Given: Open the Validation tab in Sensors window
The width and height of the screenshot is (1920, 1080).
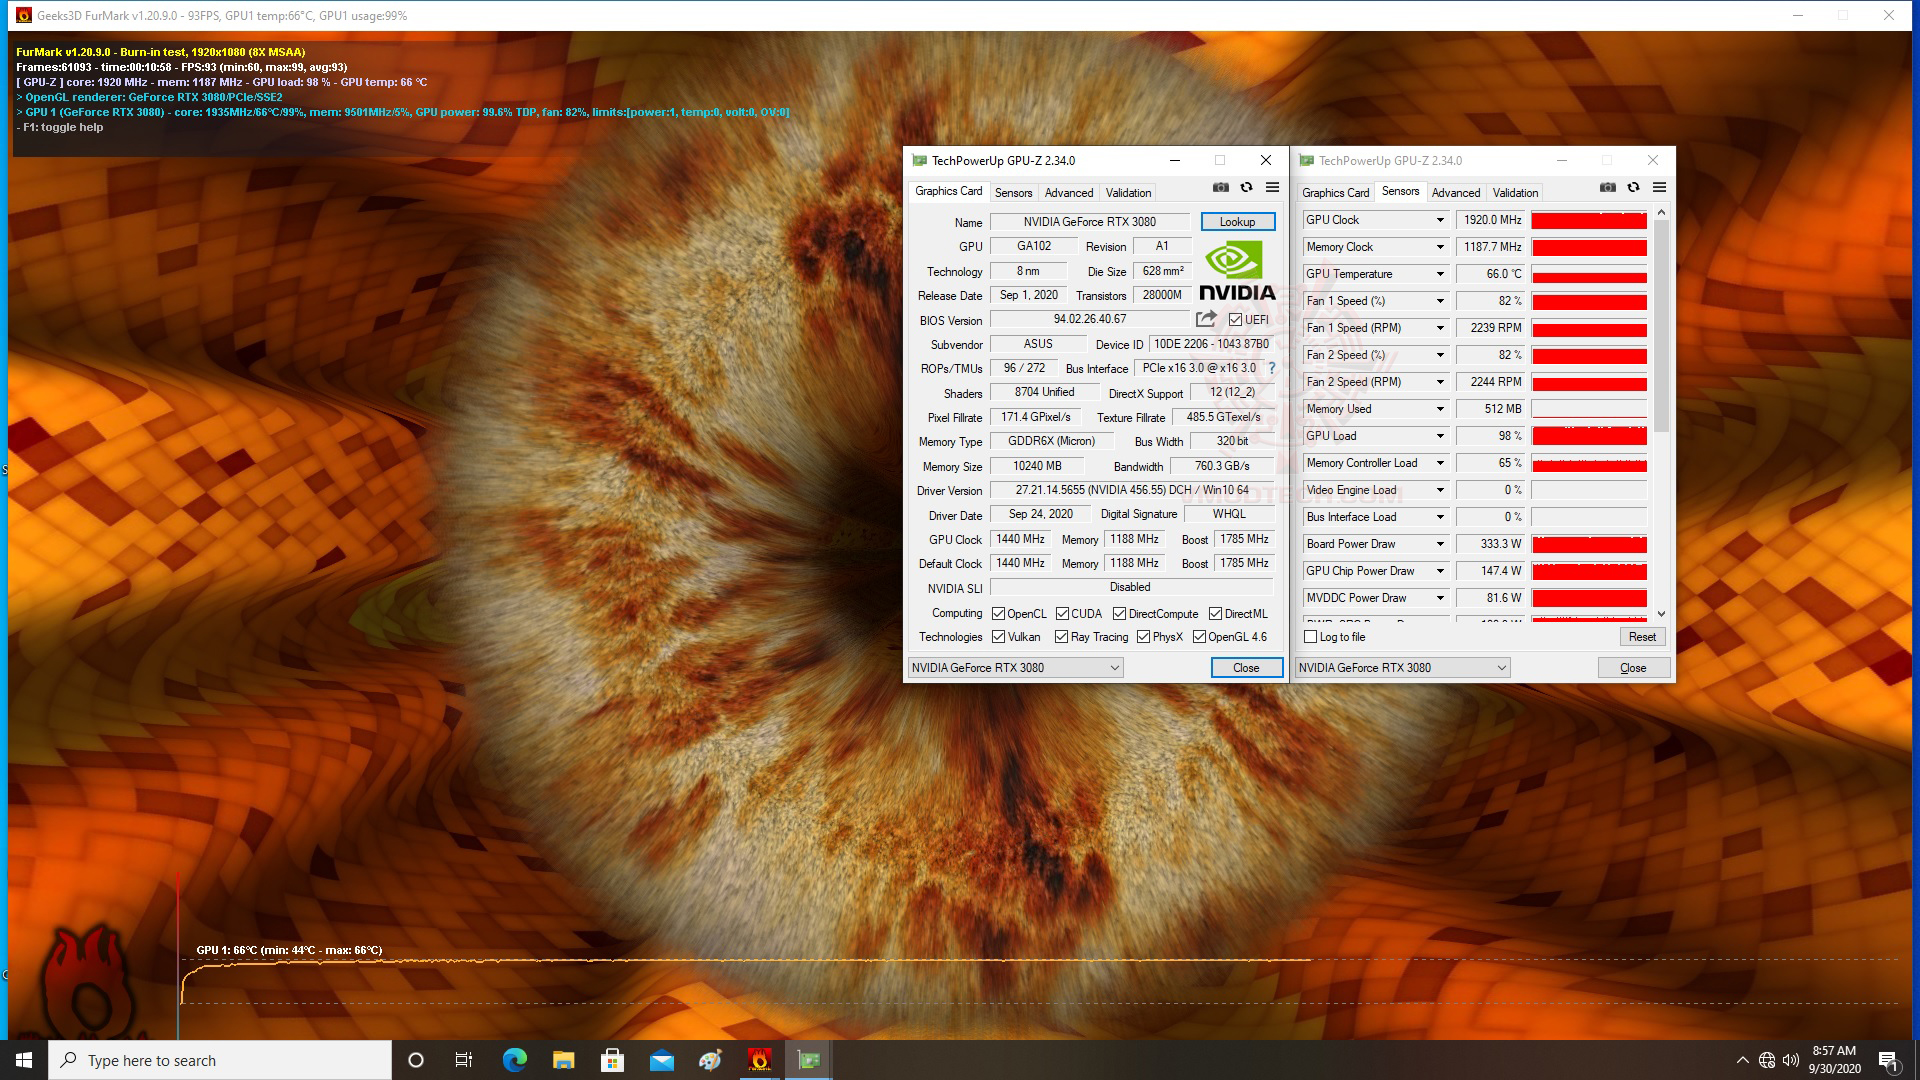Looking at the screenshot, I should coord(1514,193).
